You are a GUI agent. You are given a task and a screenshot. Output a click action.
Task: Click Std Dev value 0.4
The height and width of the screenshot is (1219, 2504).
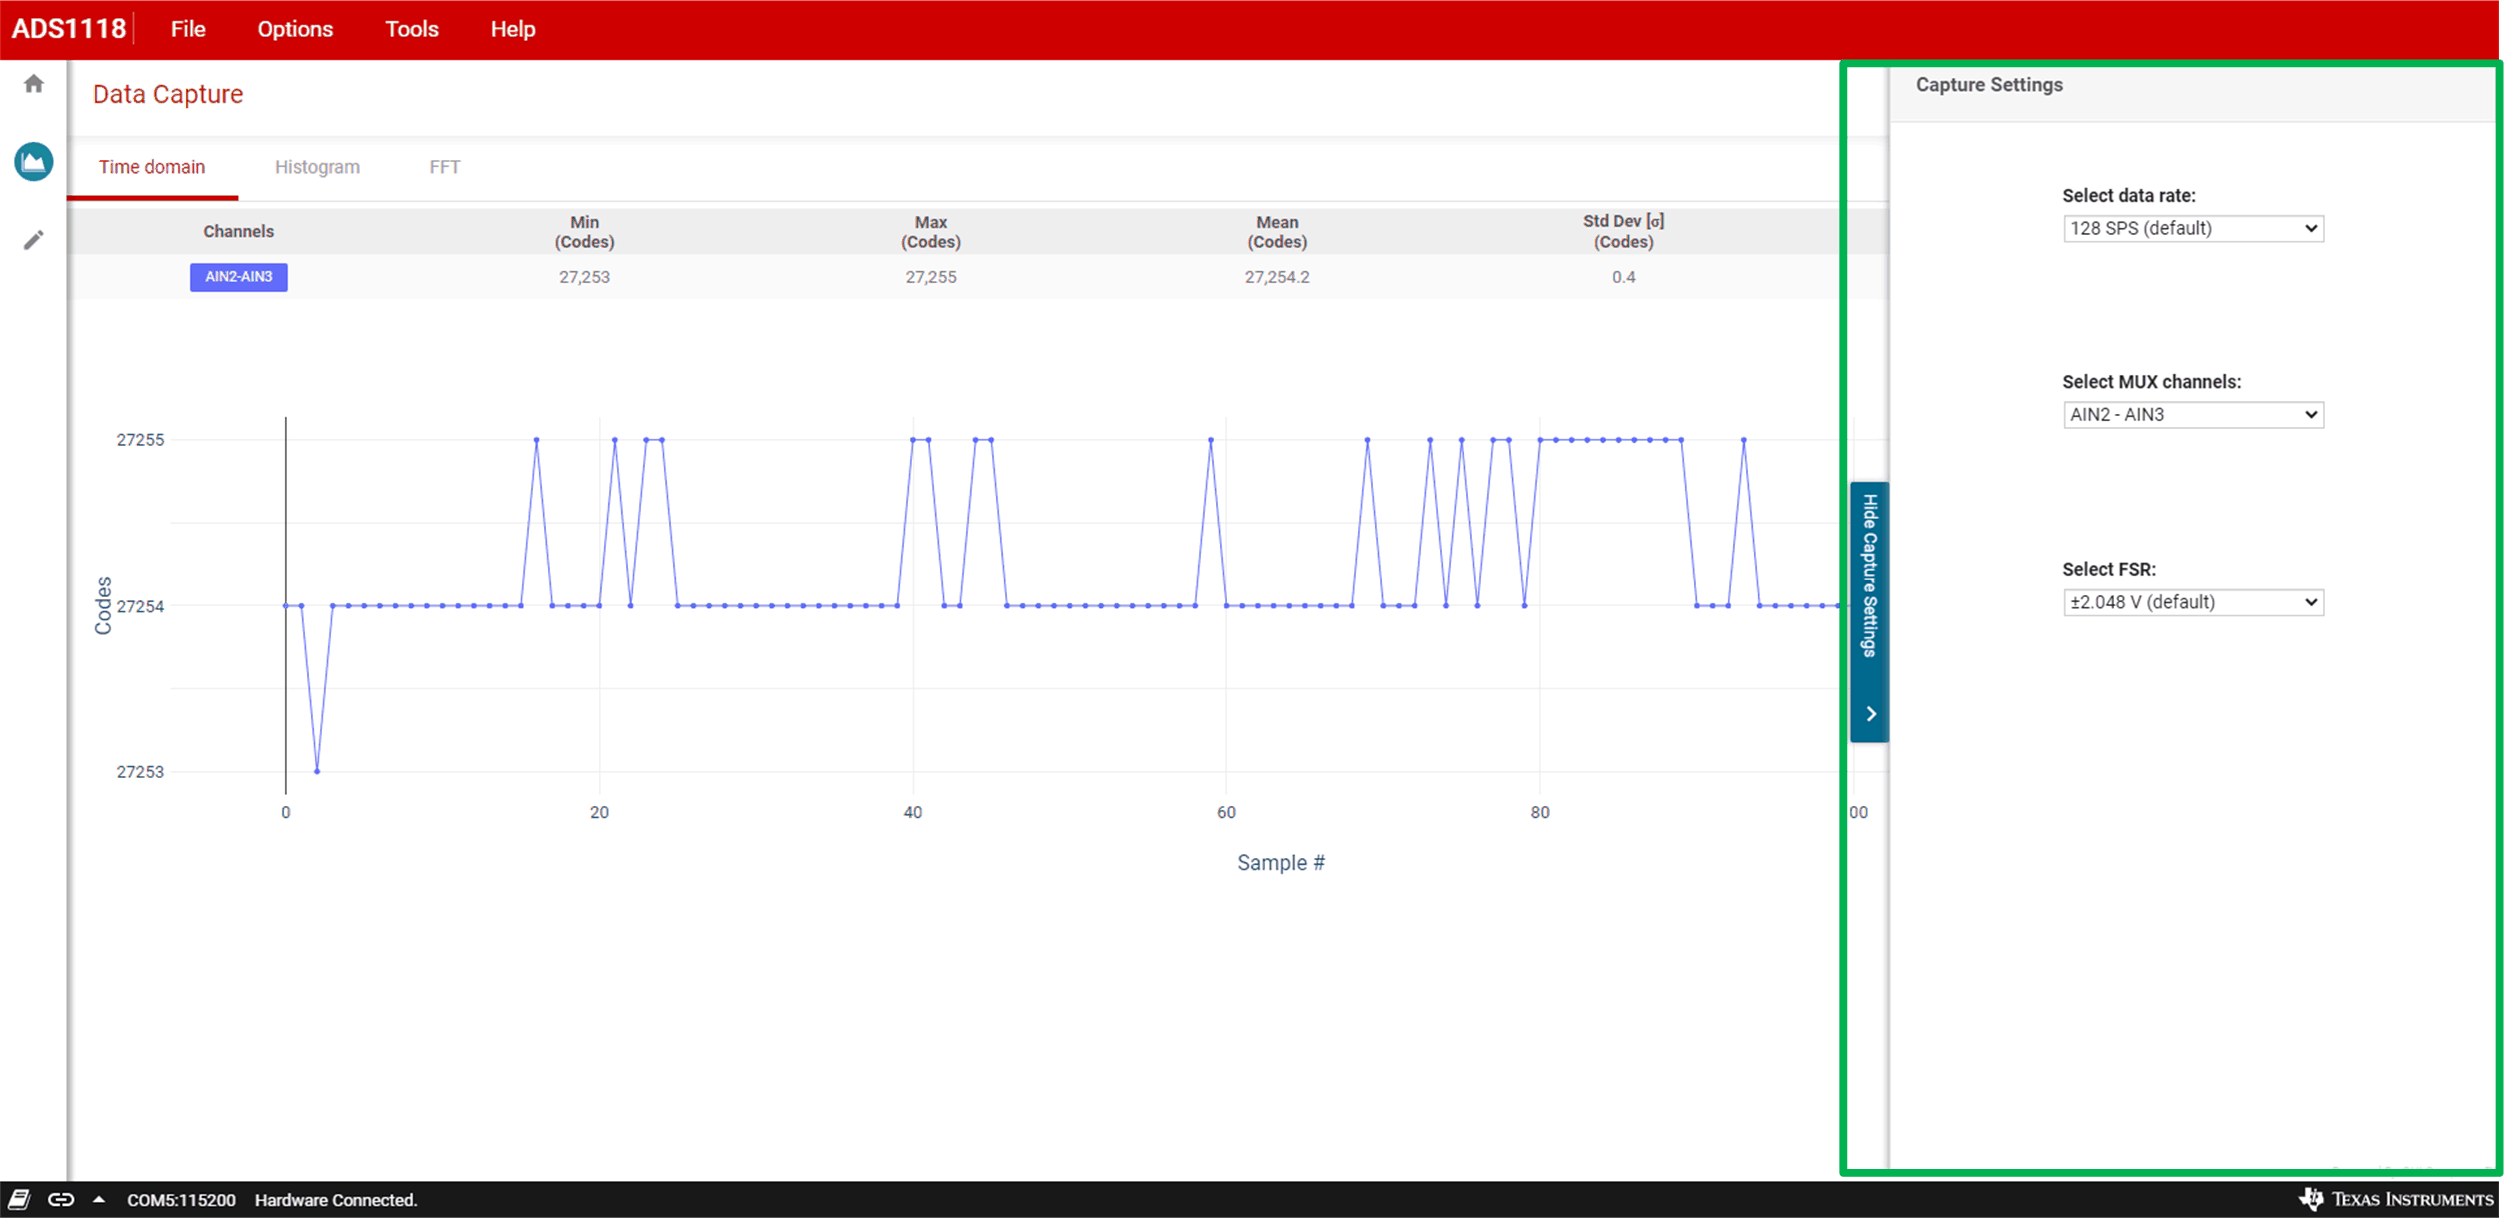pos(1623,277)
